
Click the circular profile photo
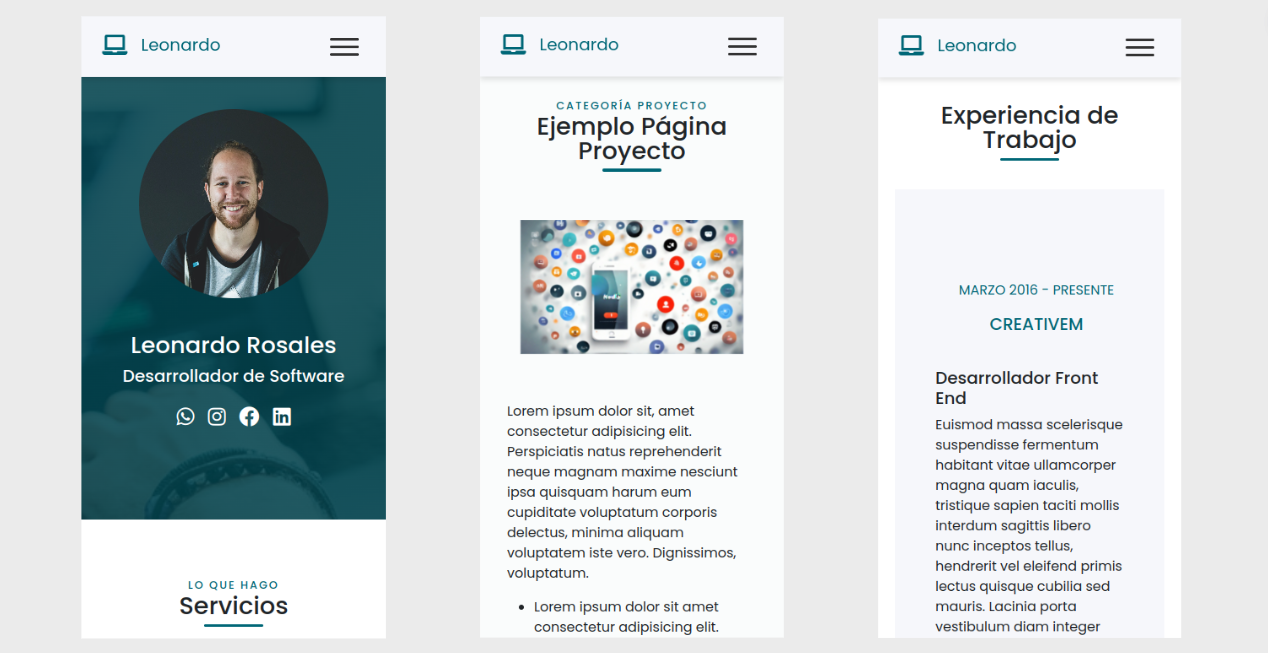(233, 204)
